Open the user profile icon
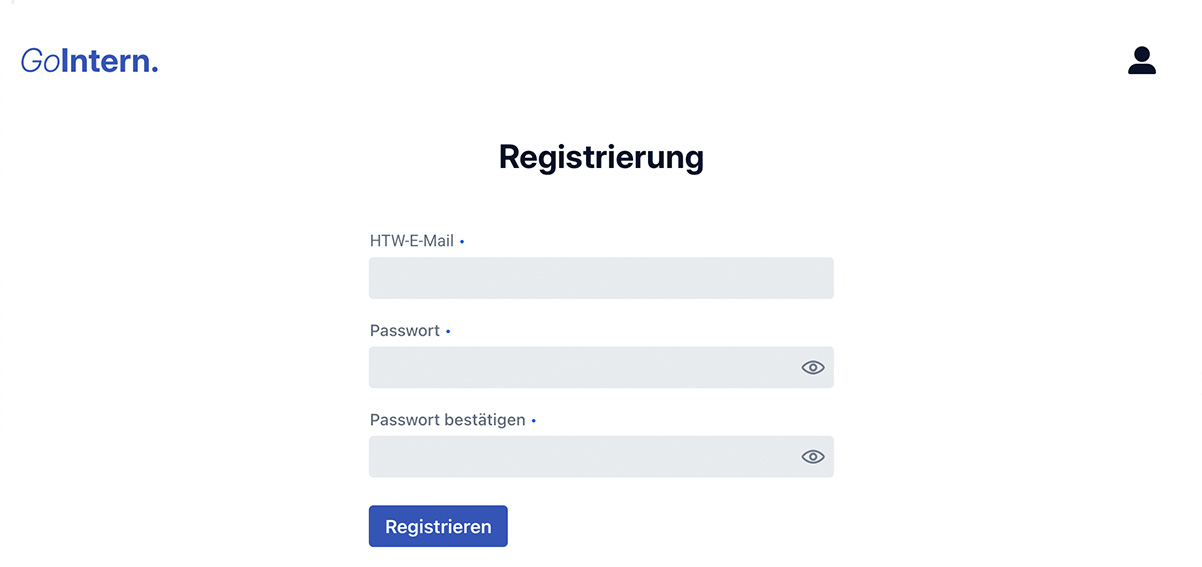 tap(1141, 61)
